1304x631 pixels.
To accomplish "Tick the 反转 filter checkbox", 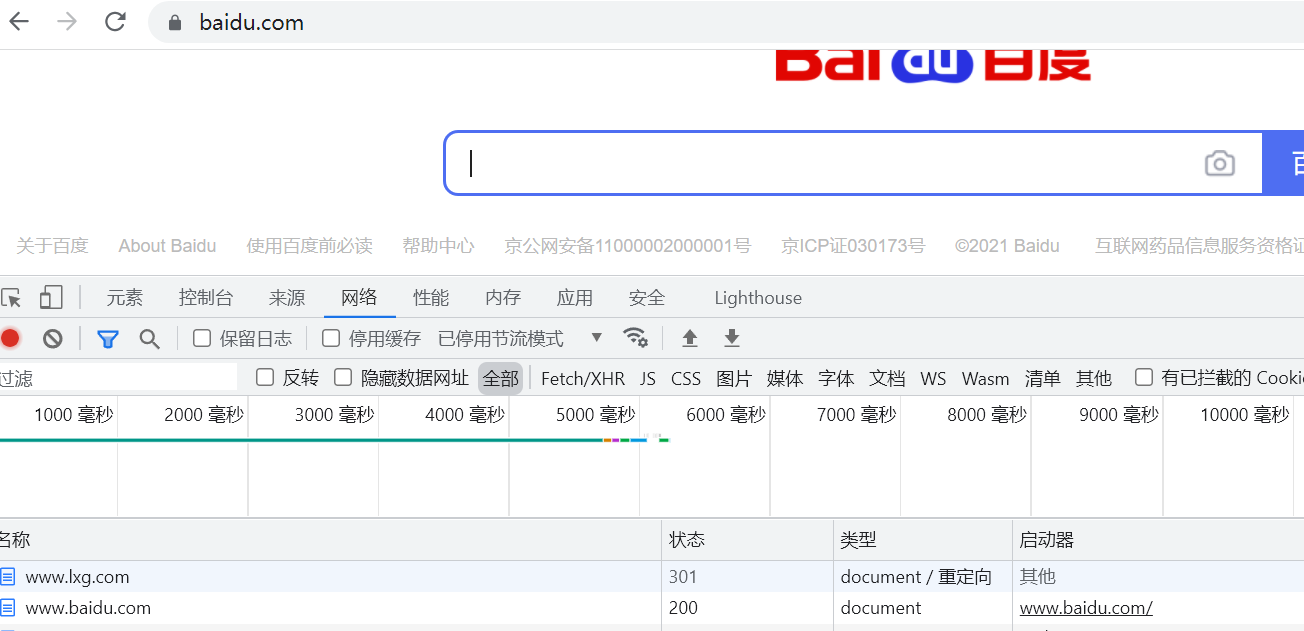I will pyautogui.click(x=265, y=377).
